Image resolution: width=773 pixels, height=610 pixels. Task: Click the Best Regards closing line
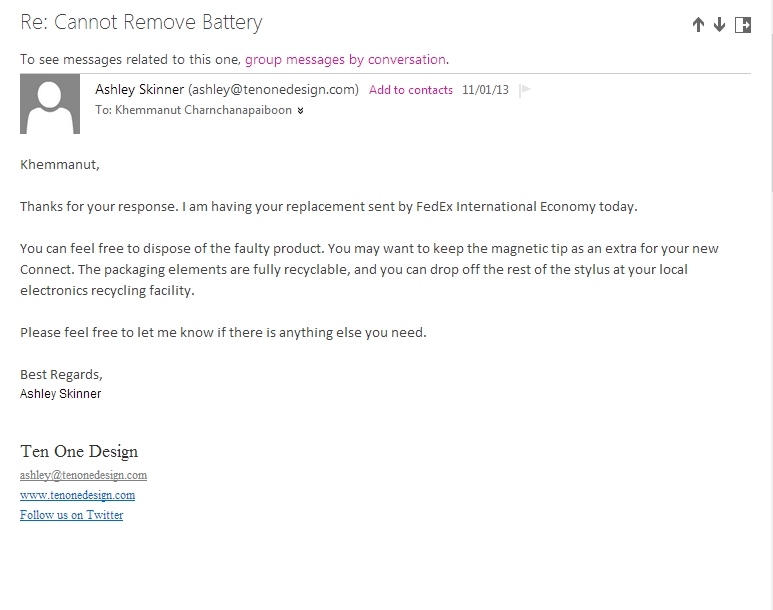point(61,375)
